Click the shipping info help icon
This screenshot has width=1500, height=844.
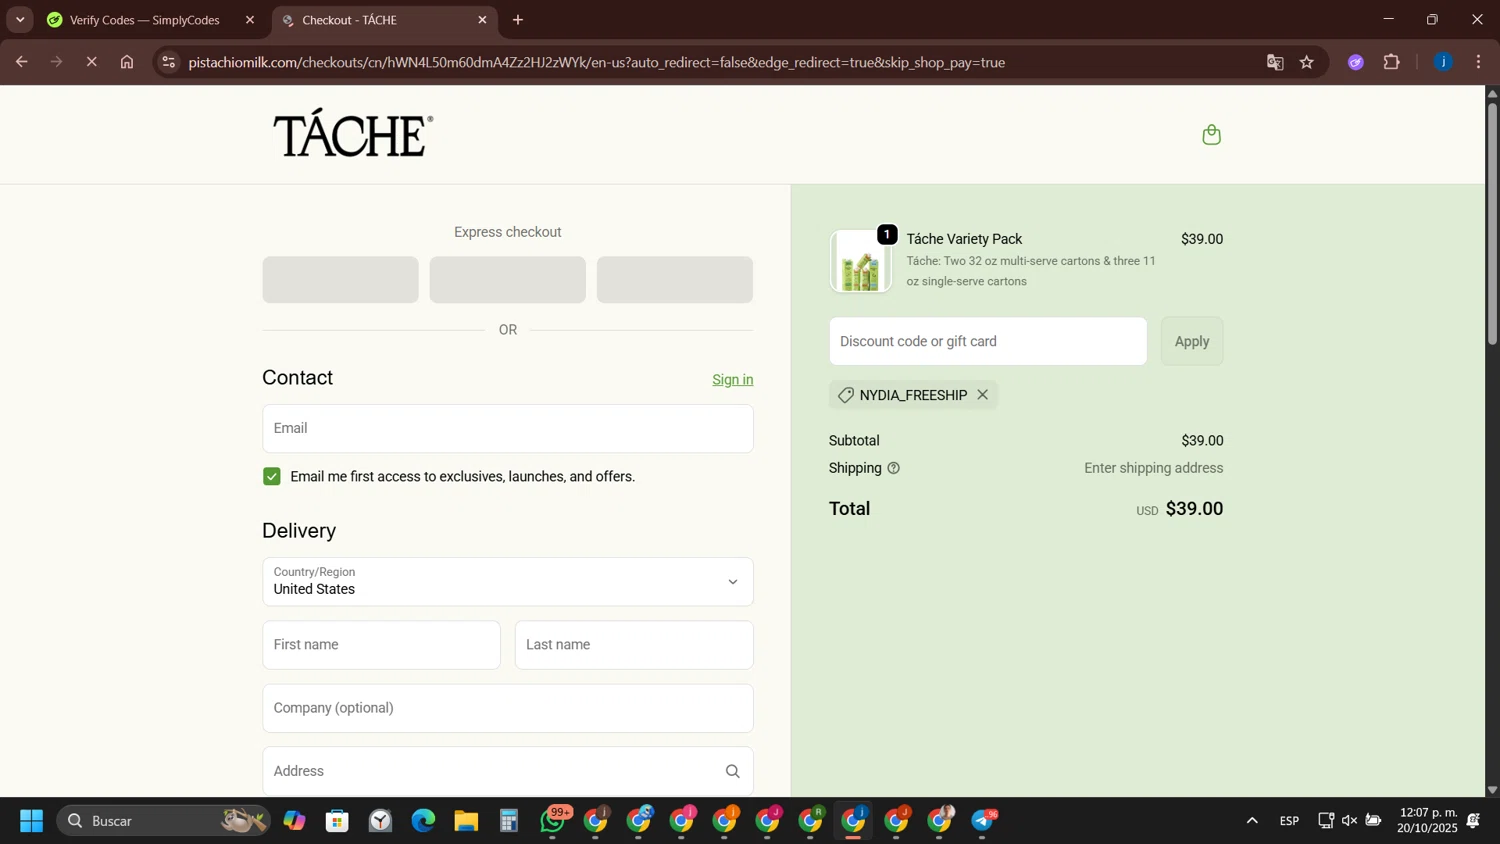894,468
